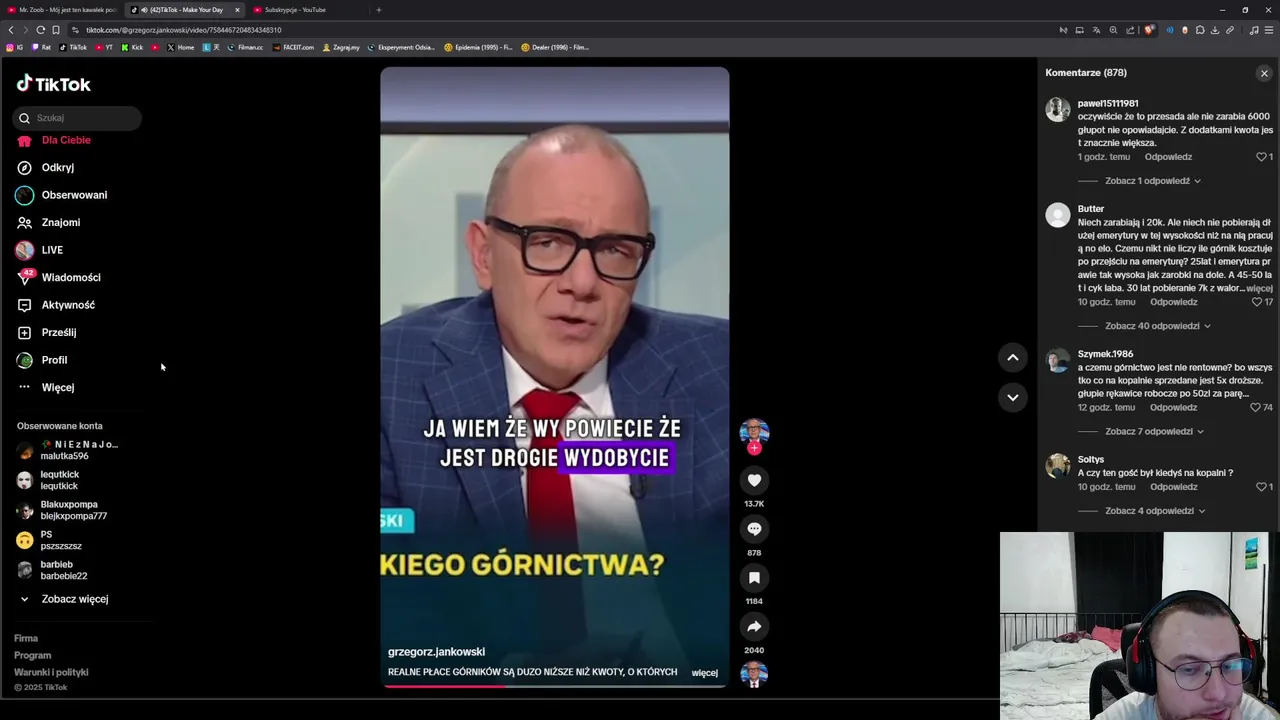Screen dimensions: 1280x720
Task: Click the translate page icon
Action: 1096,30
